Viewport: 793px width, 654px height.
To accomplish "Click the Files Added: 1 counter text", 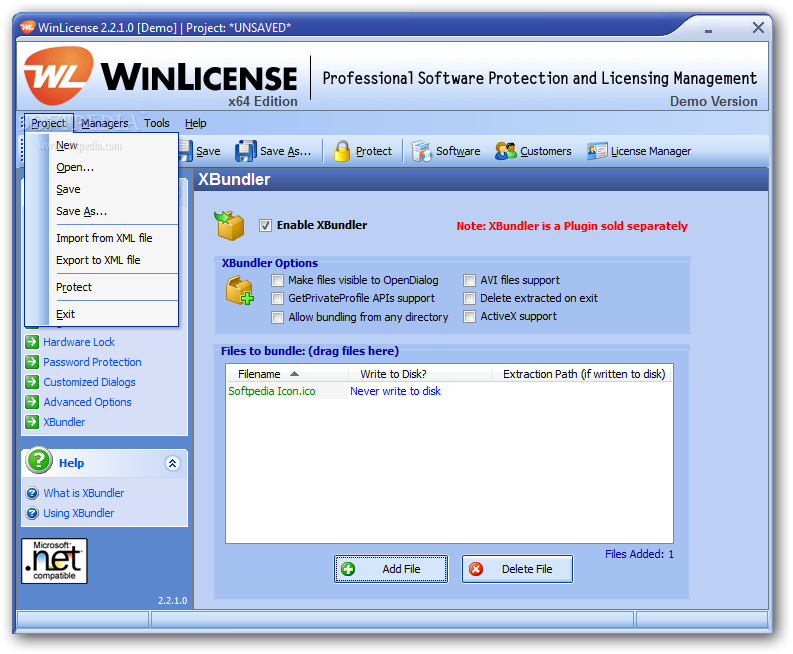I will tap(639, 554).
